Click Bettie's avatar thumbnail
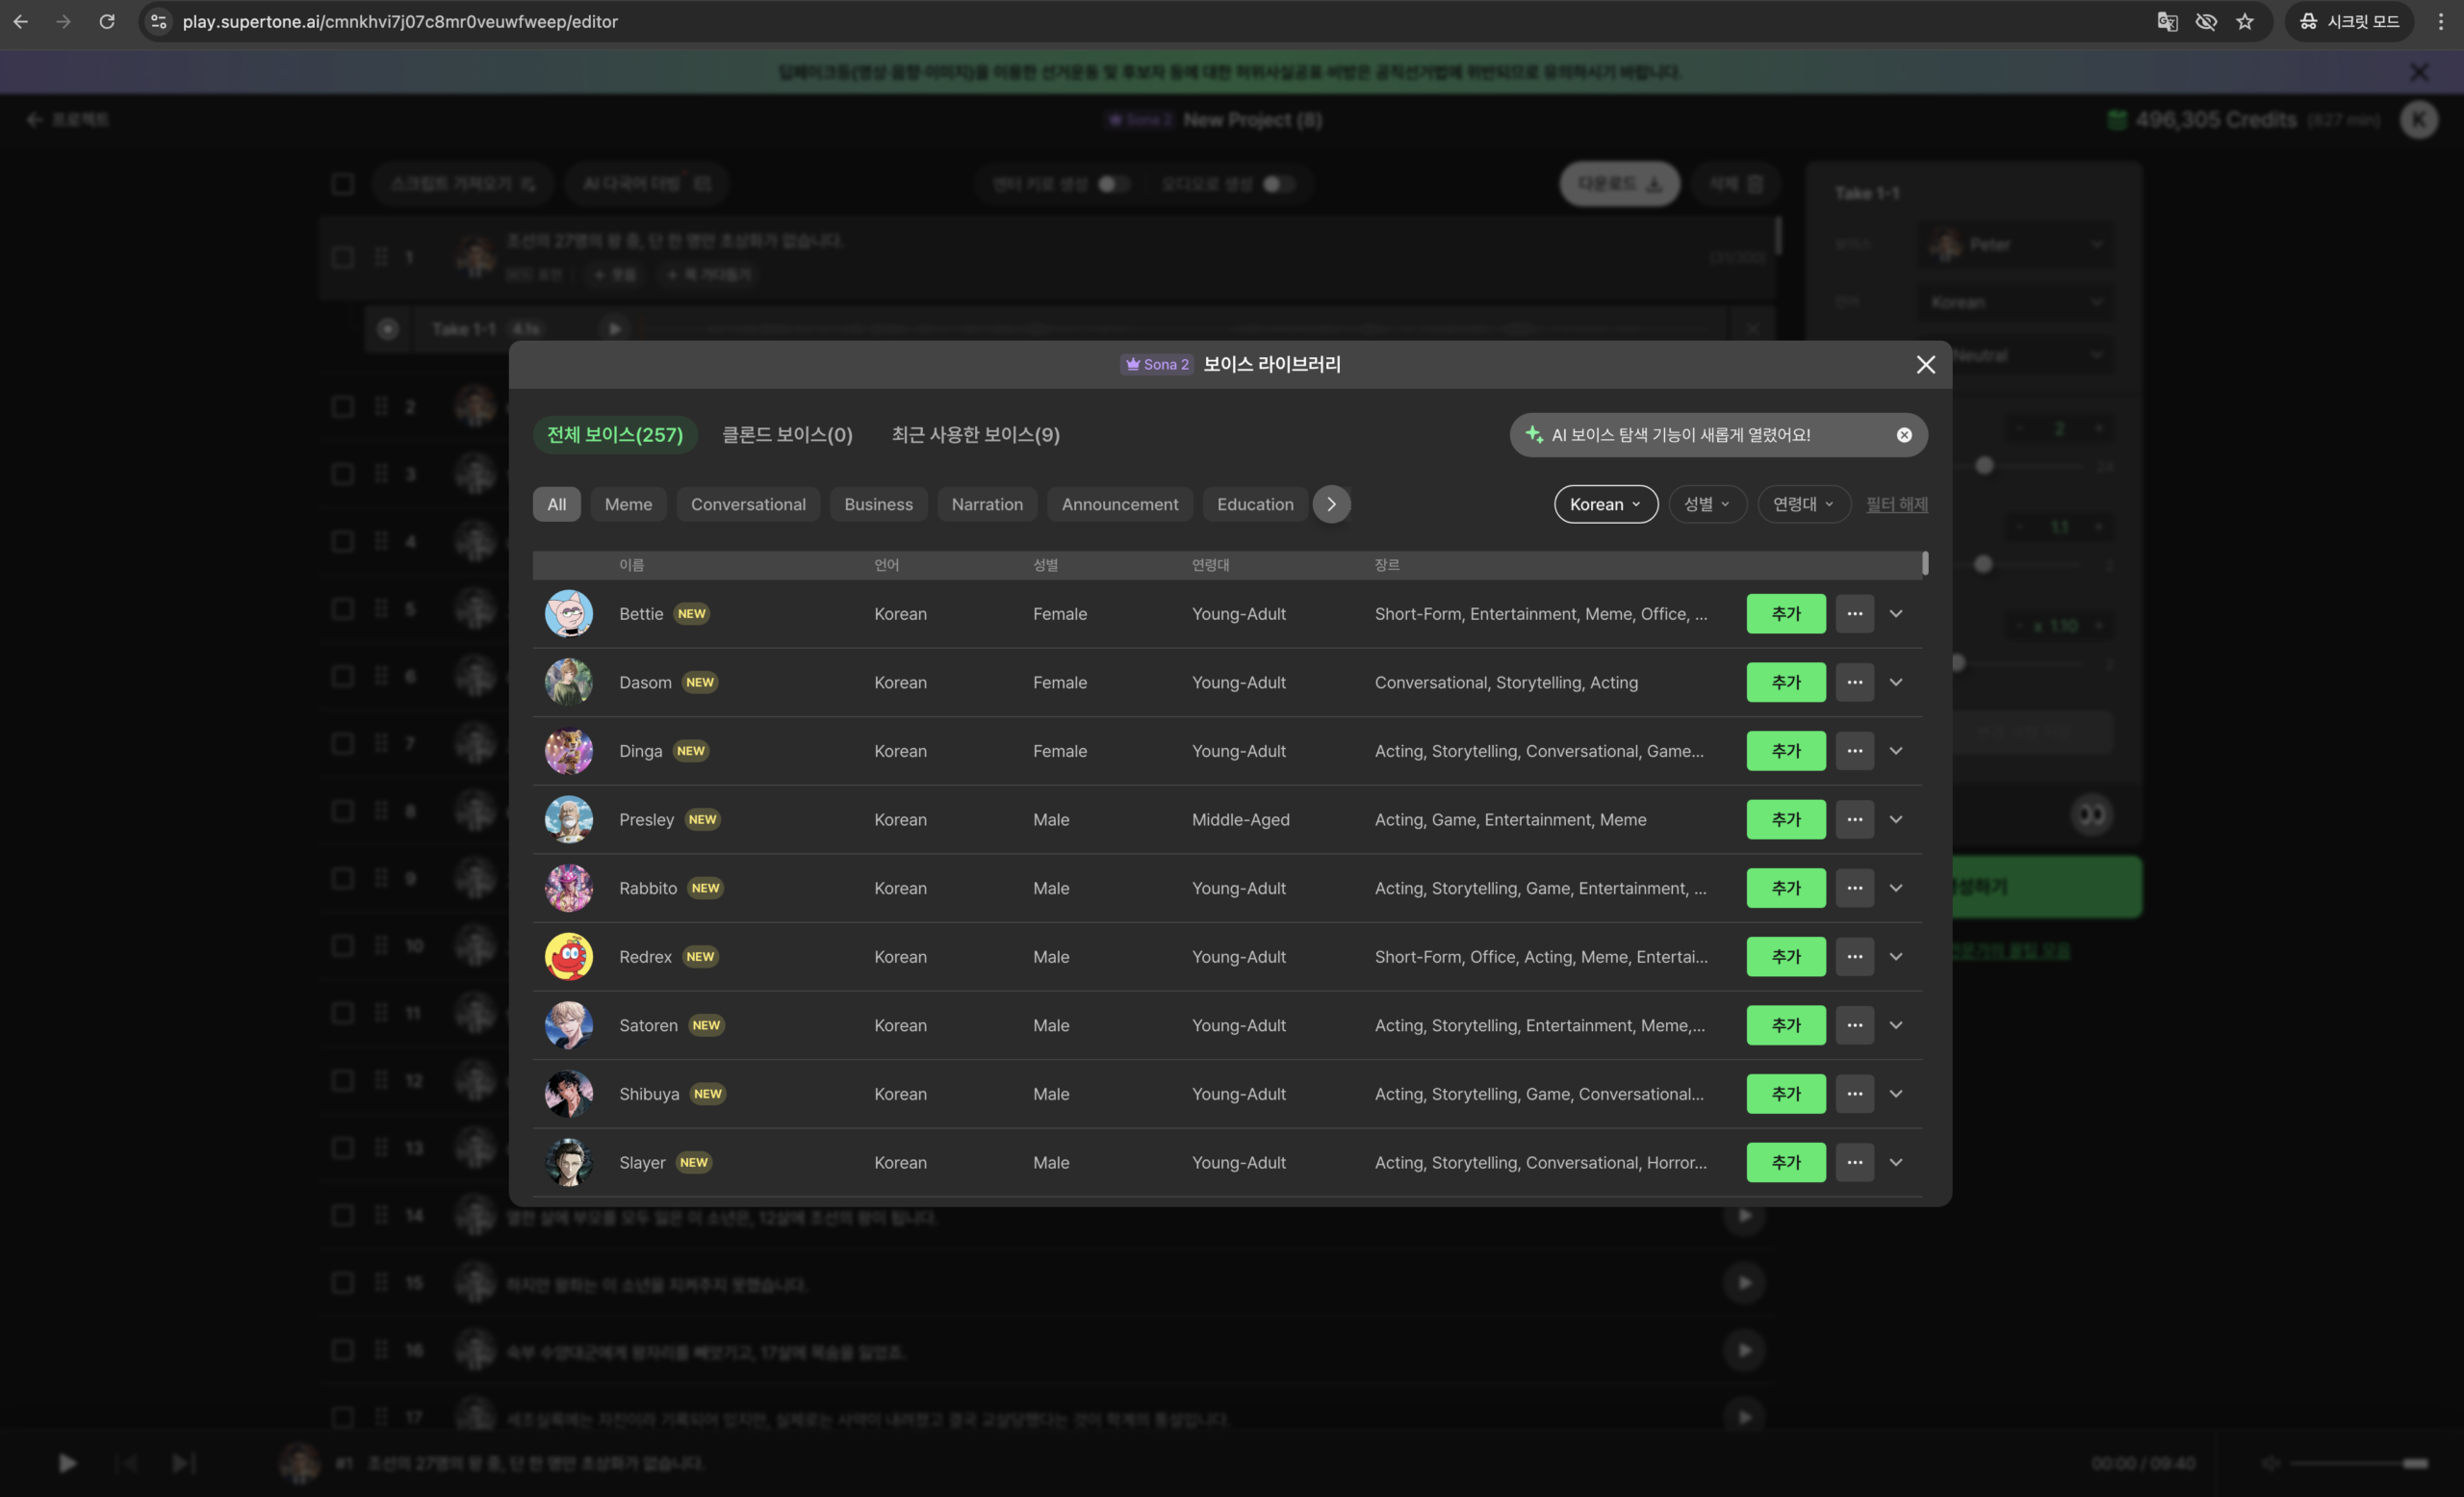 568,614
